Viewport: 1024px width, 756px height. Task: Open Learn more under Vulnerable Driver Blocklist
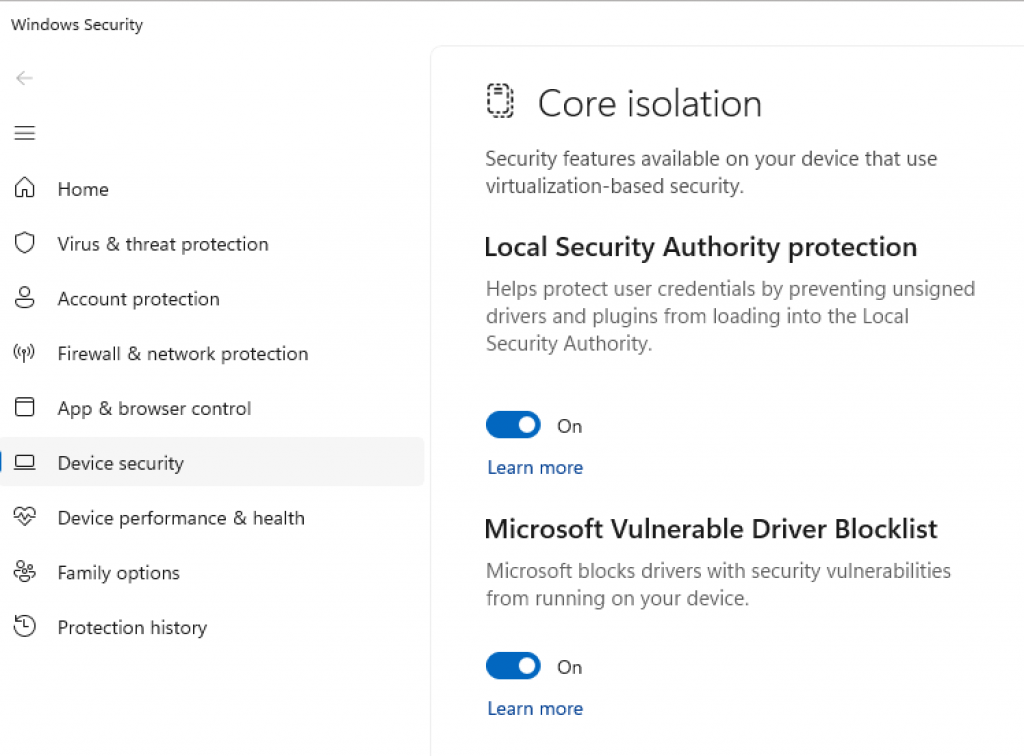pos(535,708)
